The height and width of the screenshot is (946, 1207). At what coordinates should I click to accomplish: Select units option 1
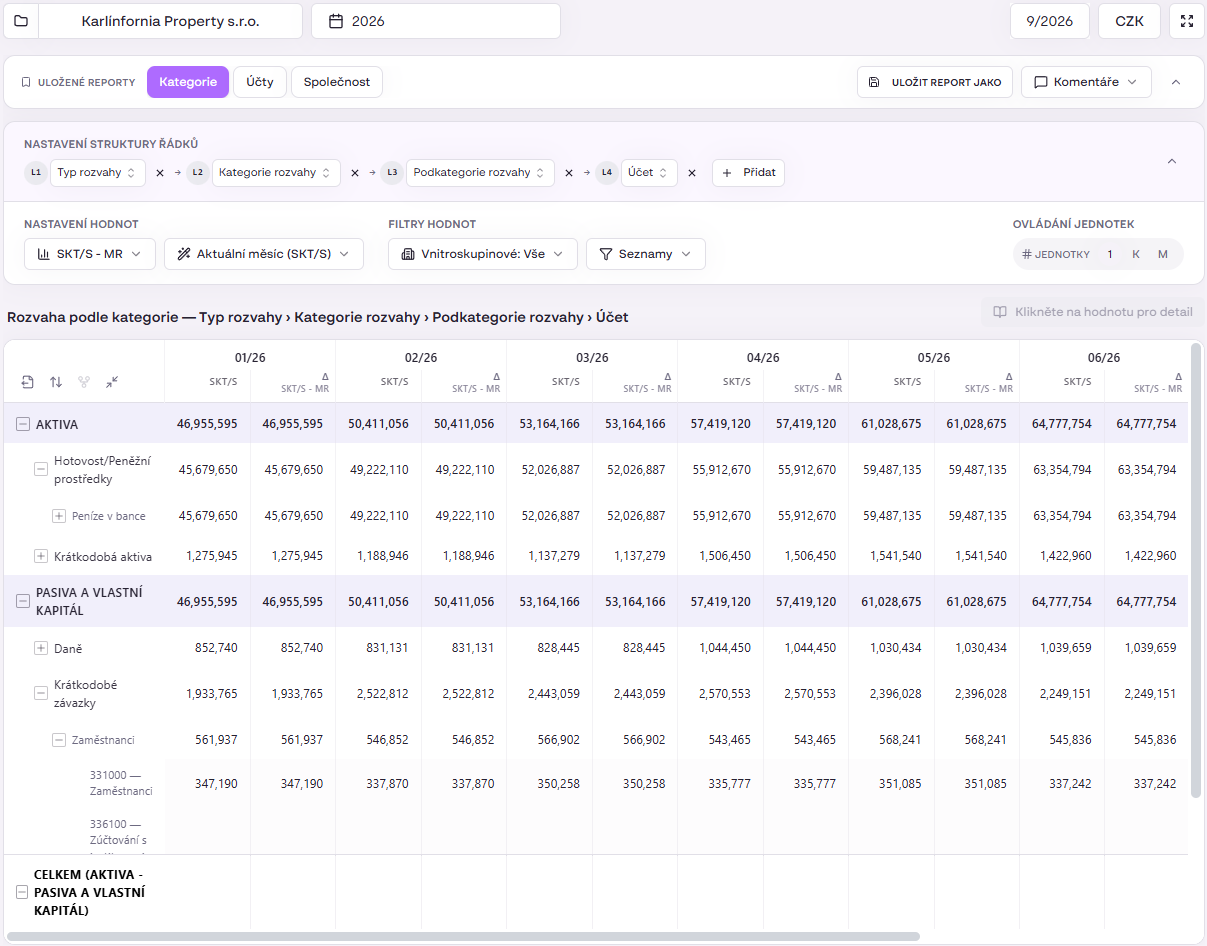point(1110,254)
